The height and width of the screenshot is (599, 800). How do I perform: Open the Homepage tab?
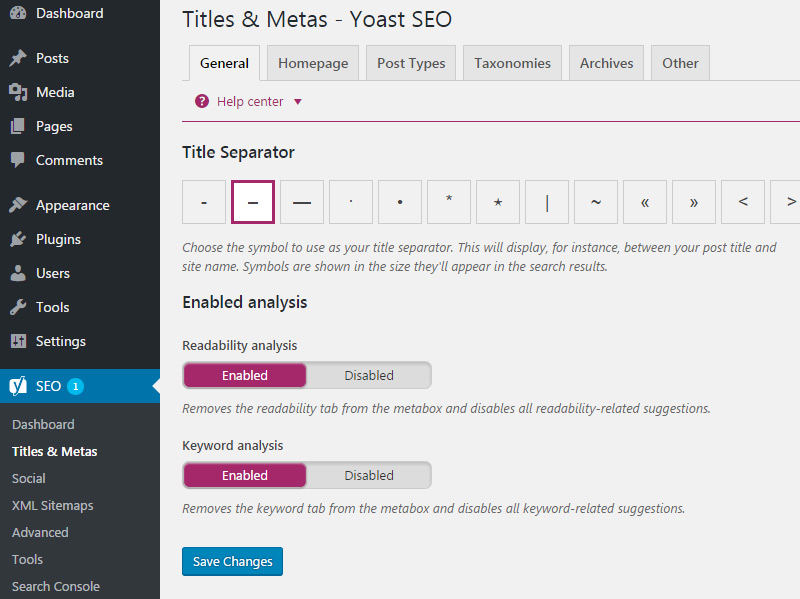pyautogui.click(x=313, y=63)
